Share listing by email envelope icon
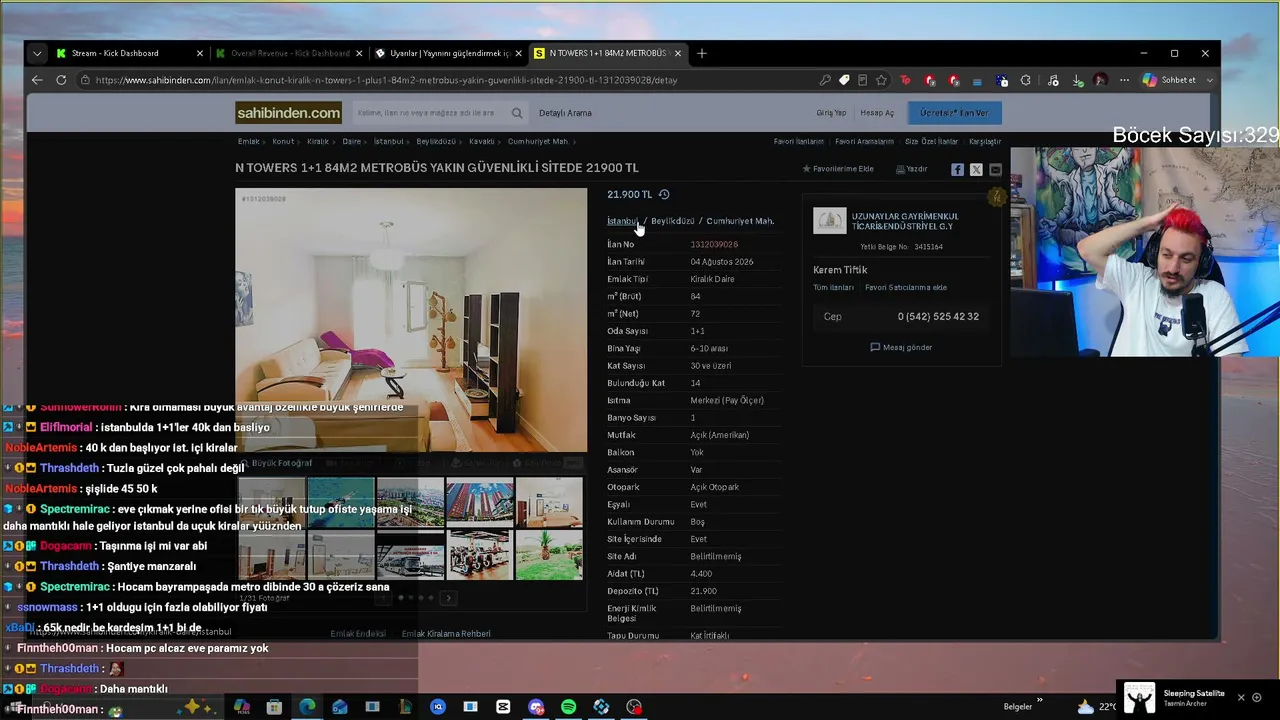Screen dimensions: 1280x720 pyautogui.click(x=995, y=170)
